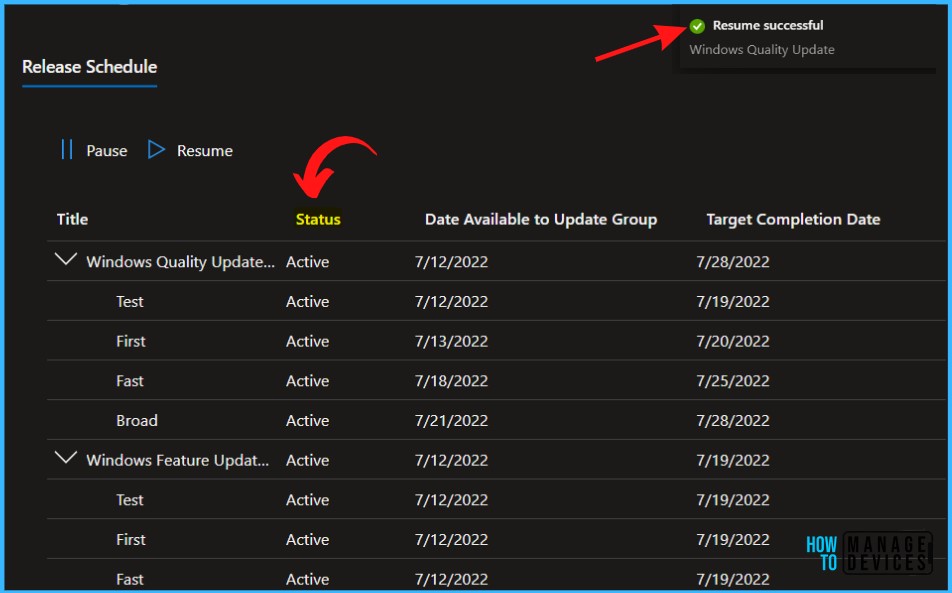Click the notification's Windows Quality Update text
Screen dimensions: 952x593
[x=762, y=50]
